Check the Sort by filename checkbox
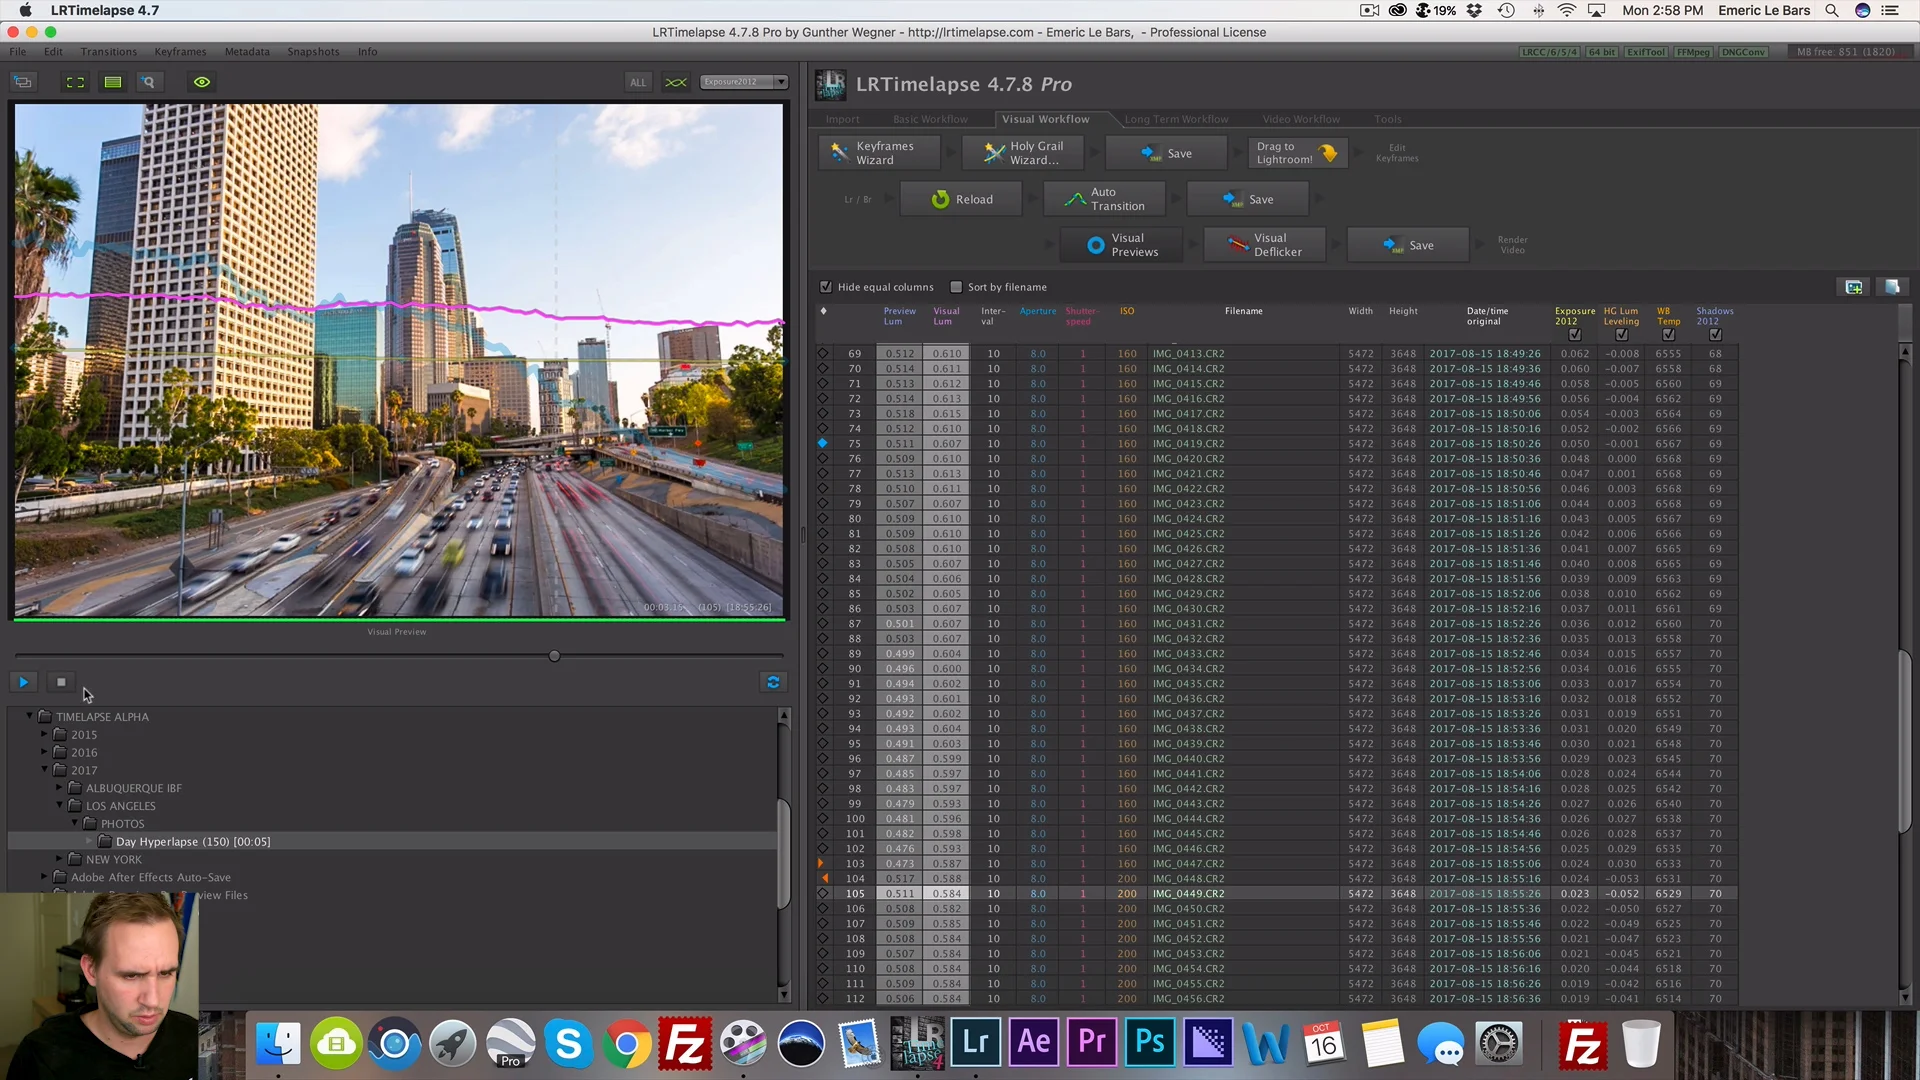Viewport: 1920px width, 1080px height. click(x=956, y=287)
